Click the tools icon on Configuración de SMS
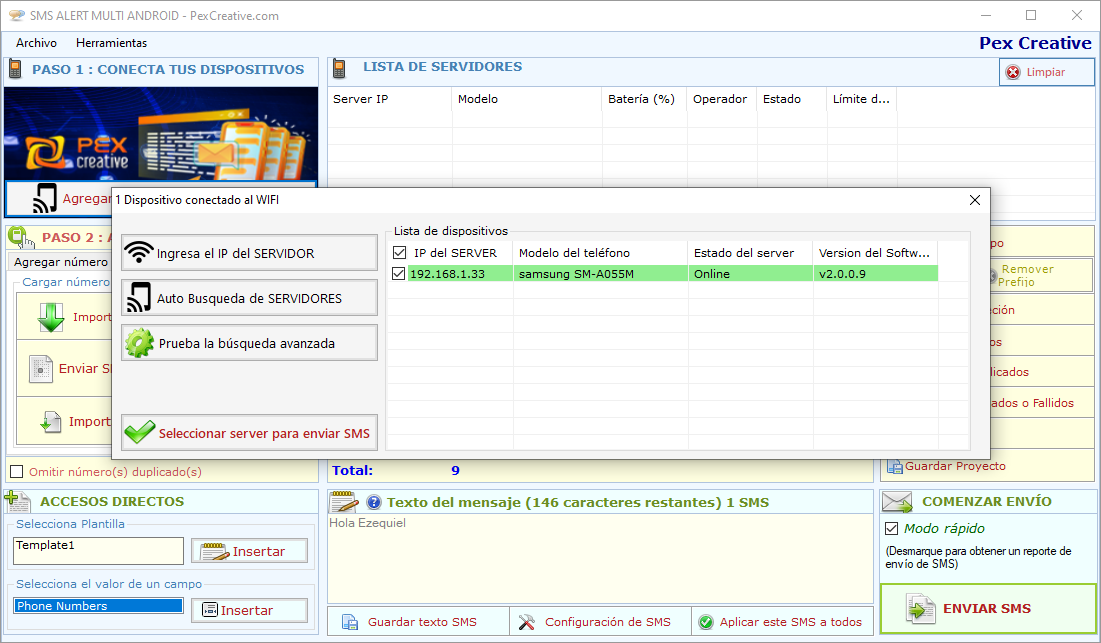 coord(527,622)
